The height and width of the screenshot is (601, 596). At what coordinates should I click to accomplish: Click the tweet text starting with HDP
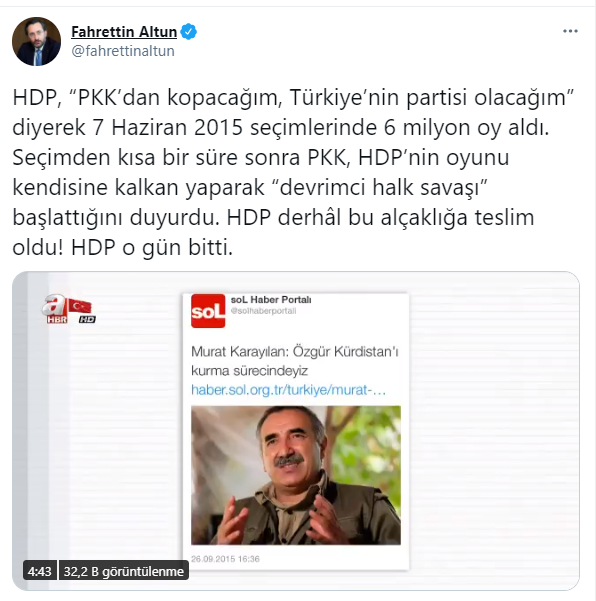(293, 172)
